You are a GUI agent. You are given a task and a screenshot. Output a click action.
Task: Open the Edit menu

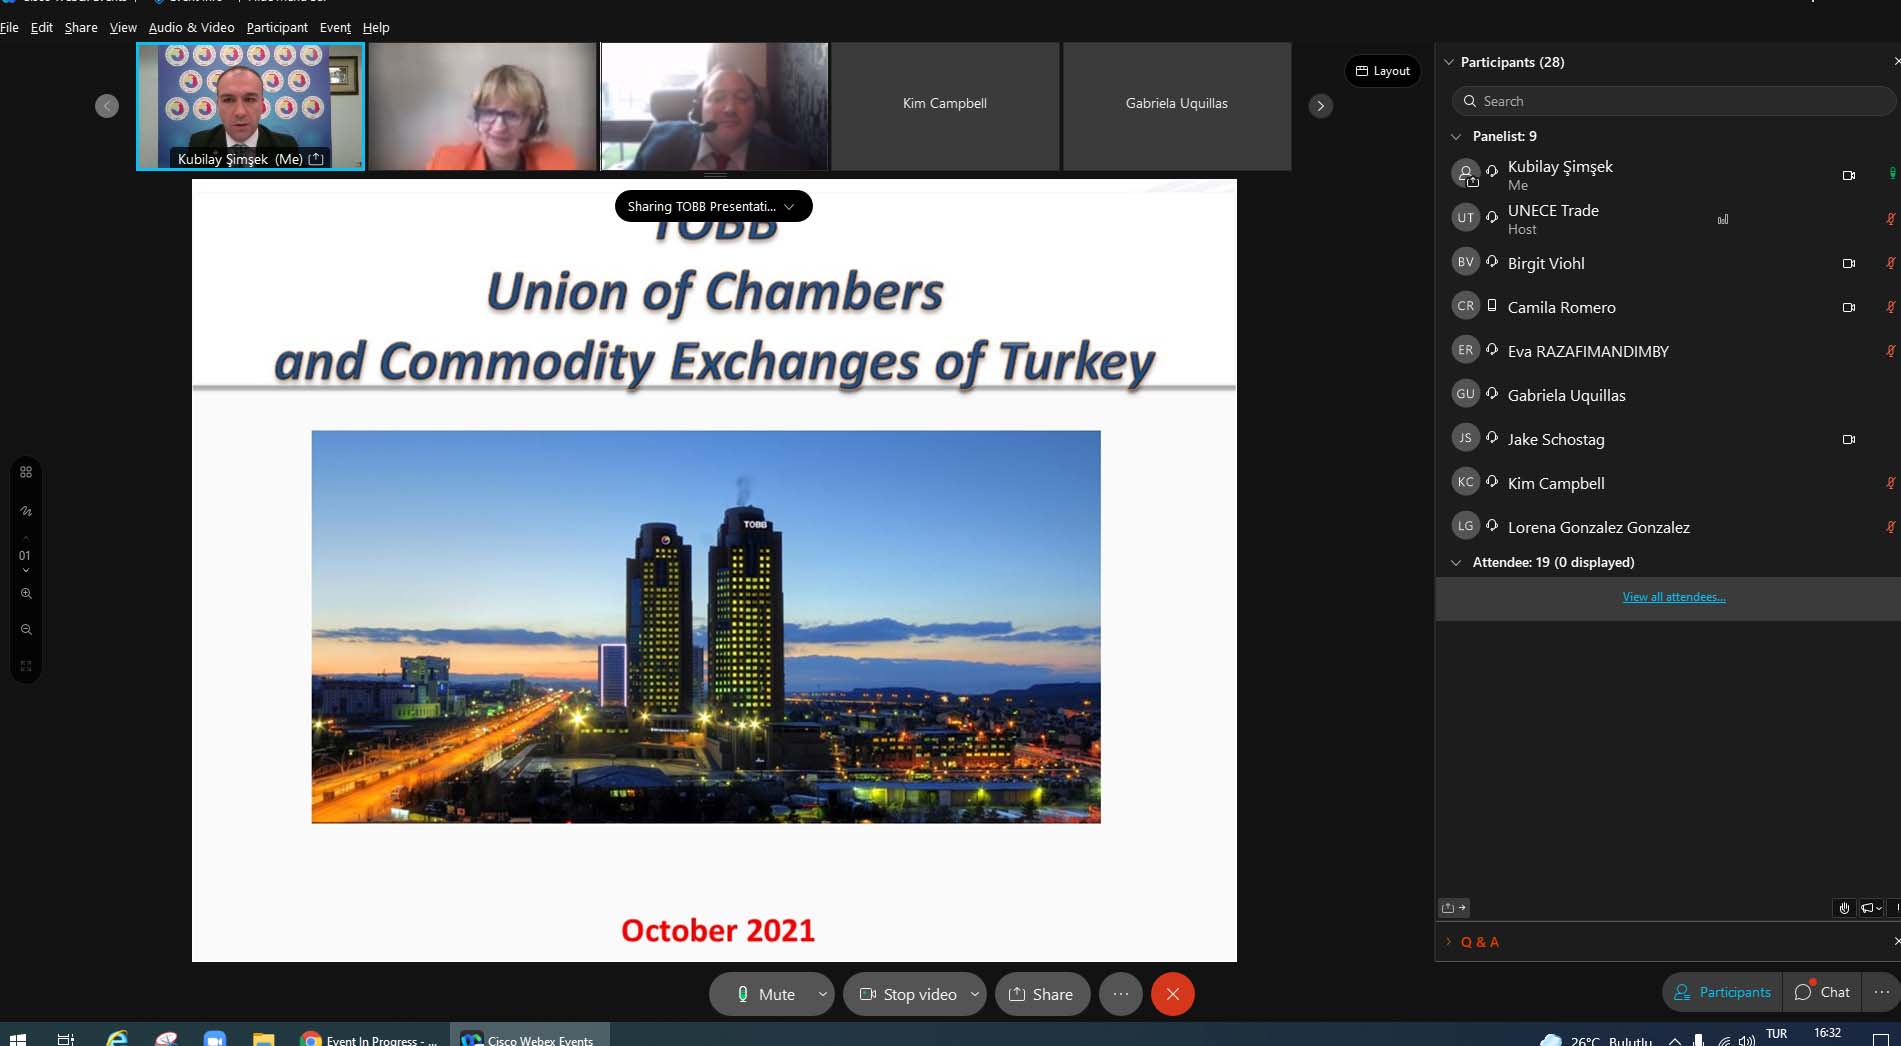tap(42, 27)
